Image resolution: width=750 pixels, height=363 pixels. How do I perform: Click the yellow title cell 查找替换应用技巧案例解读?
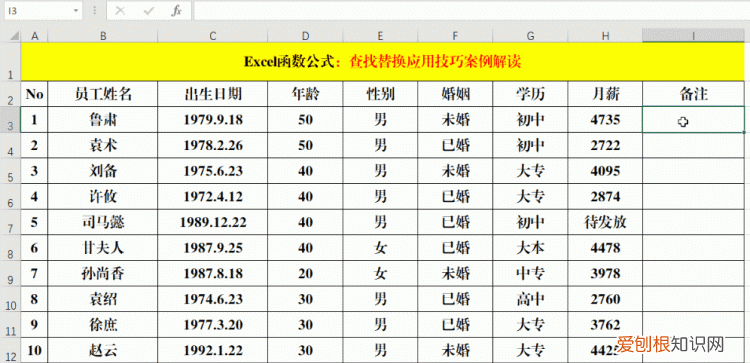[x=383, y=62]
